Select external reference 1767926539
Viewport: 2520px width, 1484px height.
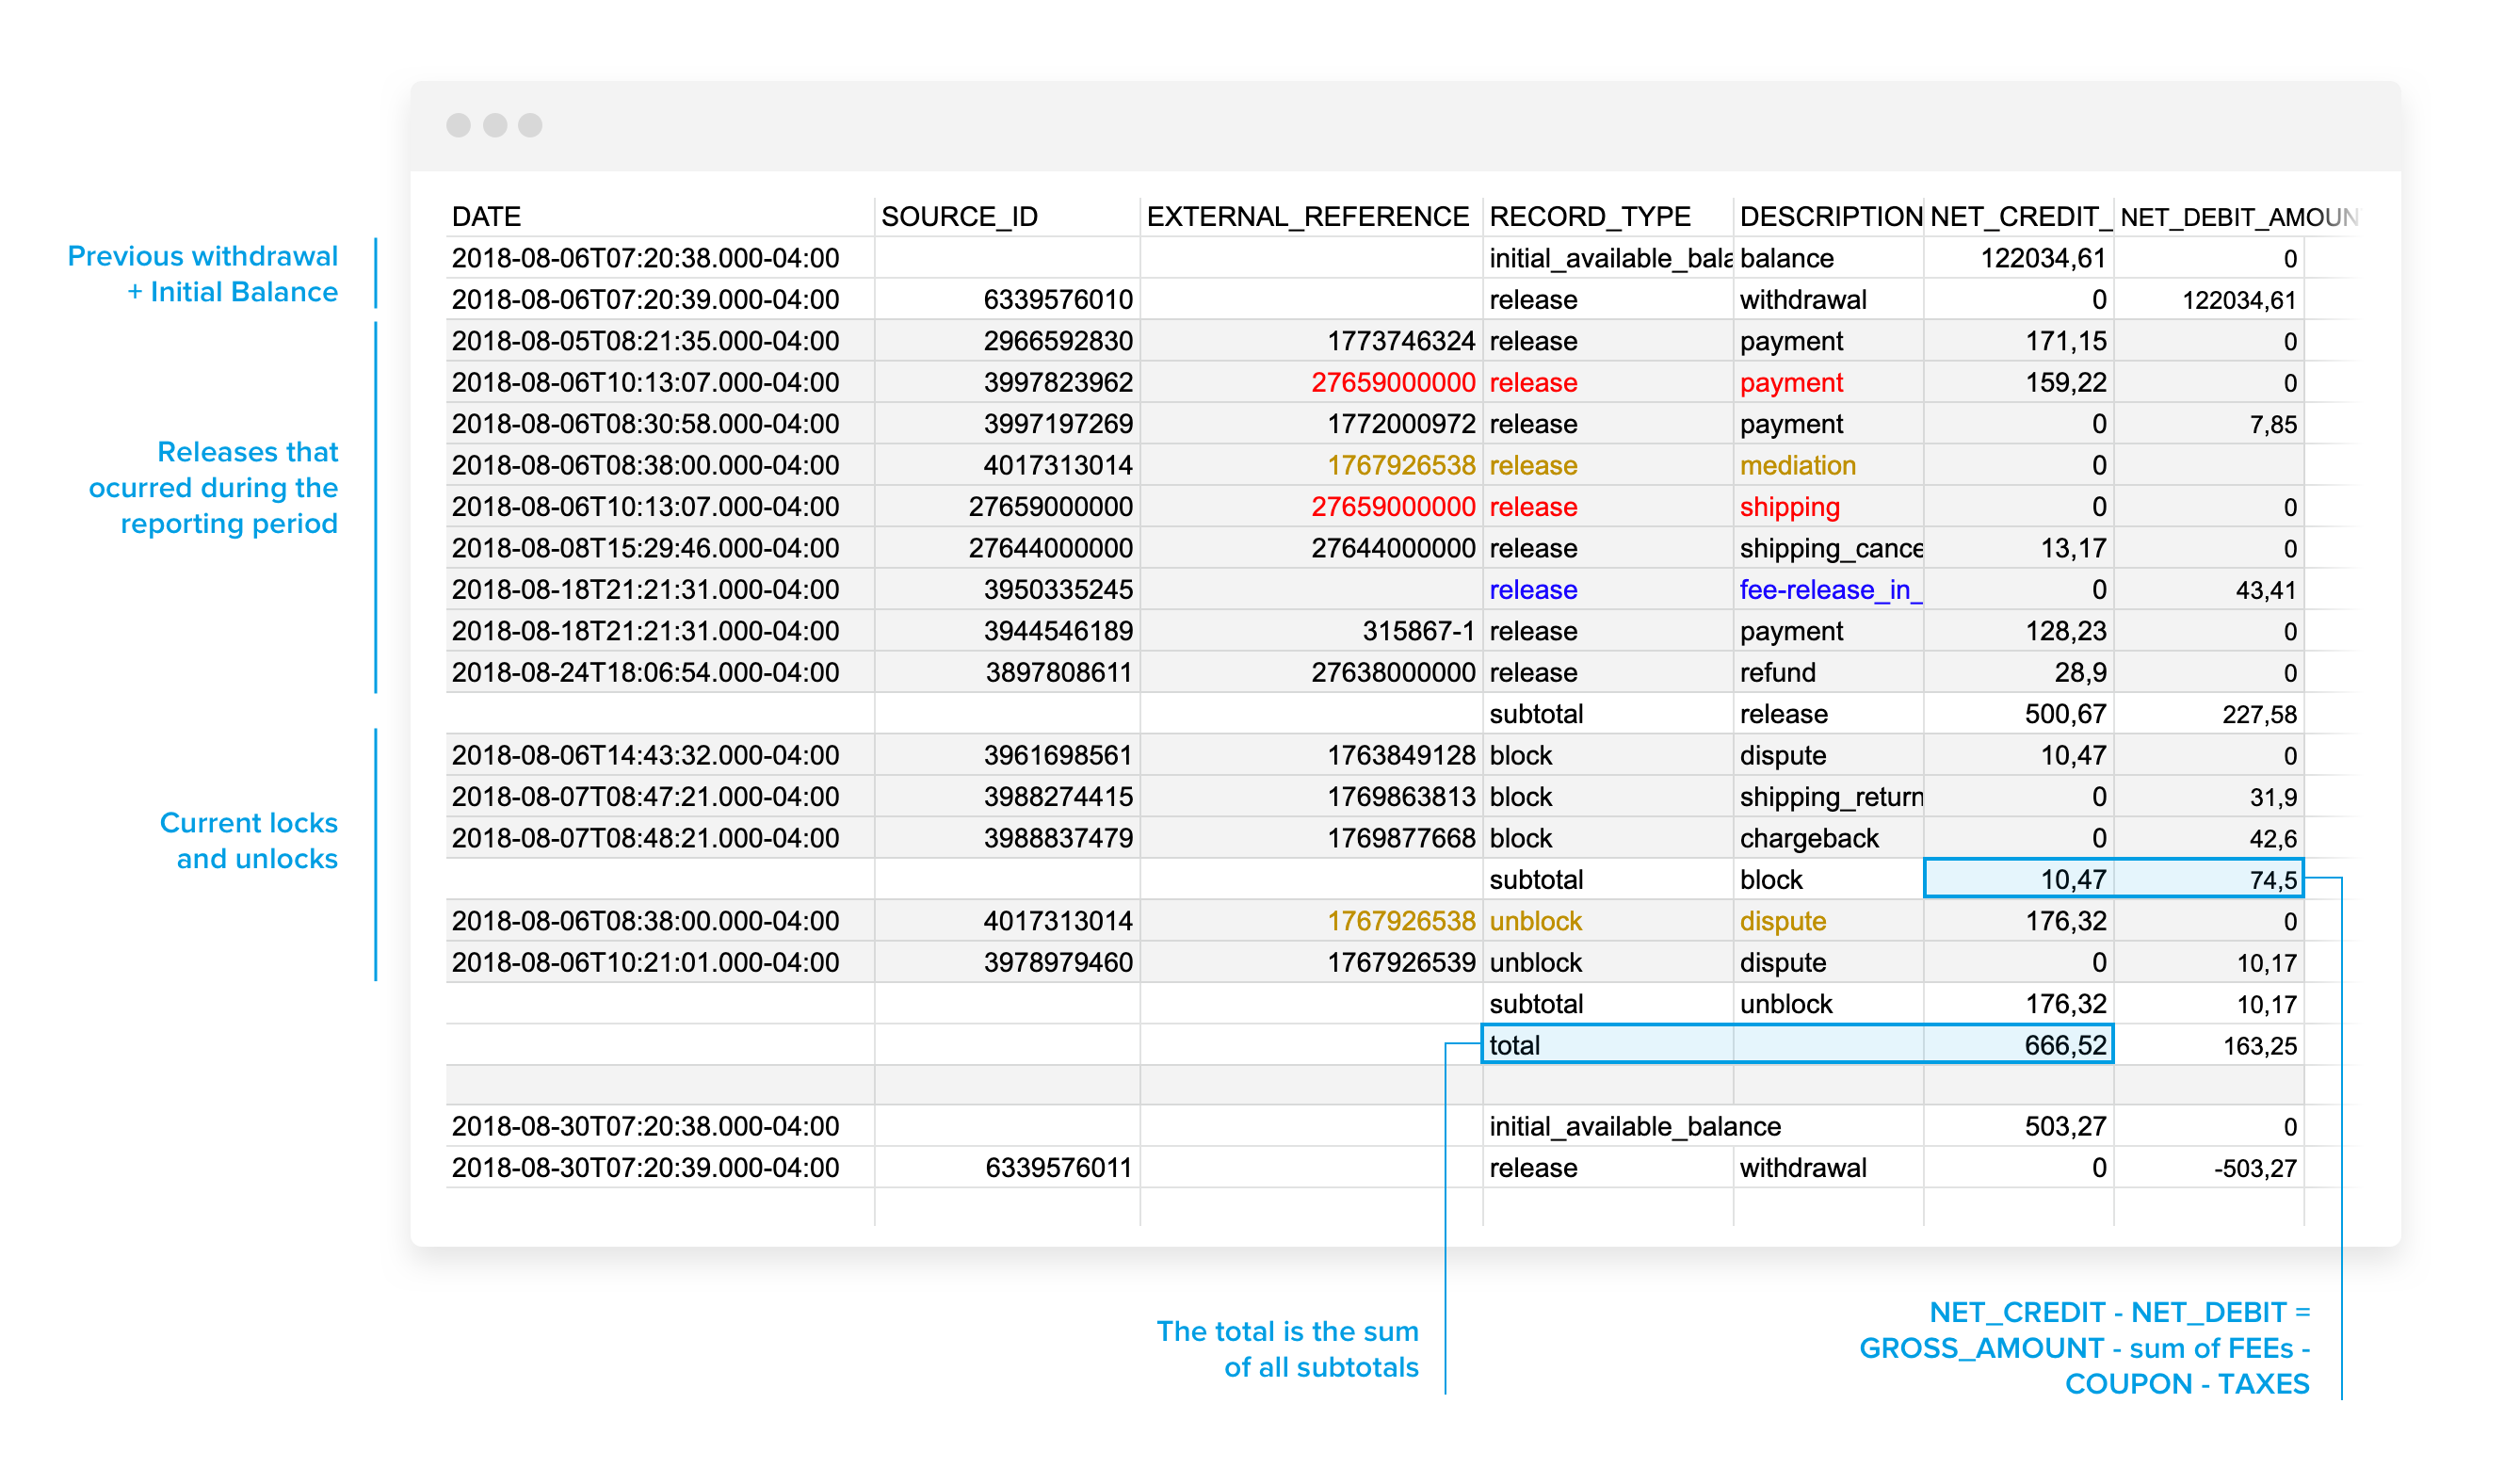(x=1400, y=963)
